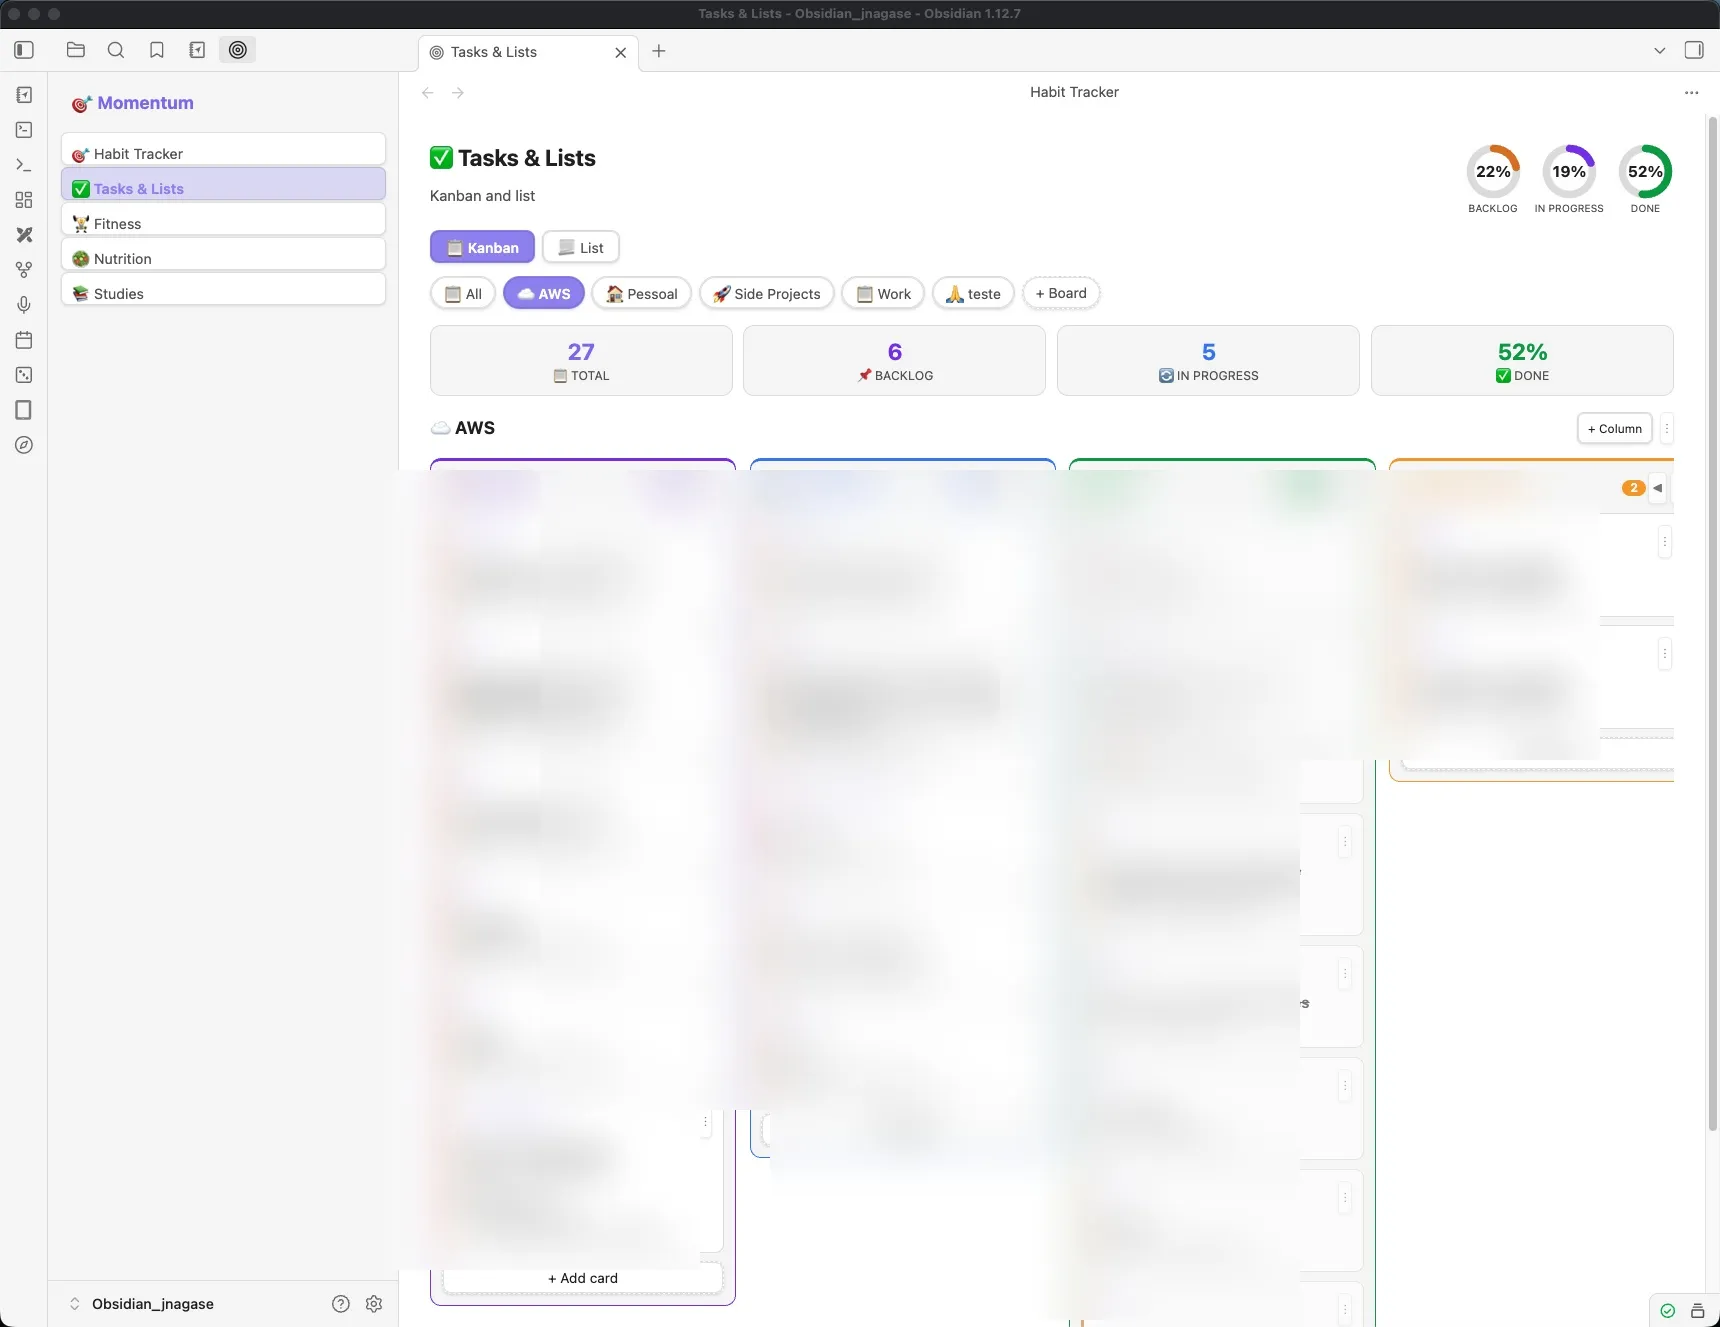Click the 27 TOTAL stat card
The image size is (1720, 1327).
581,361
